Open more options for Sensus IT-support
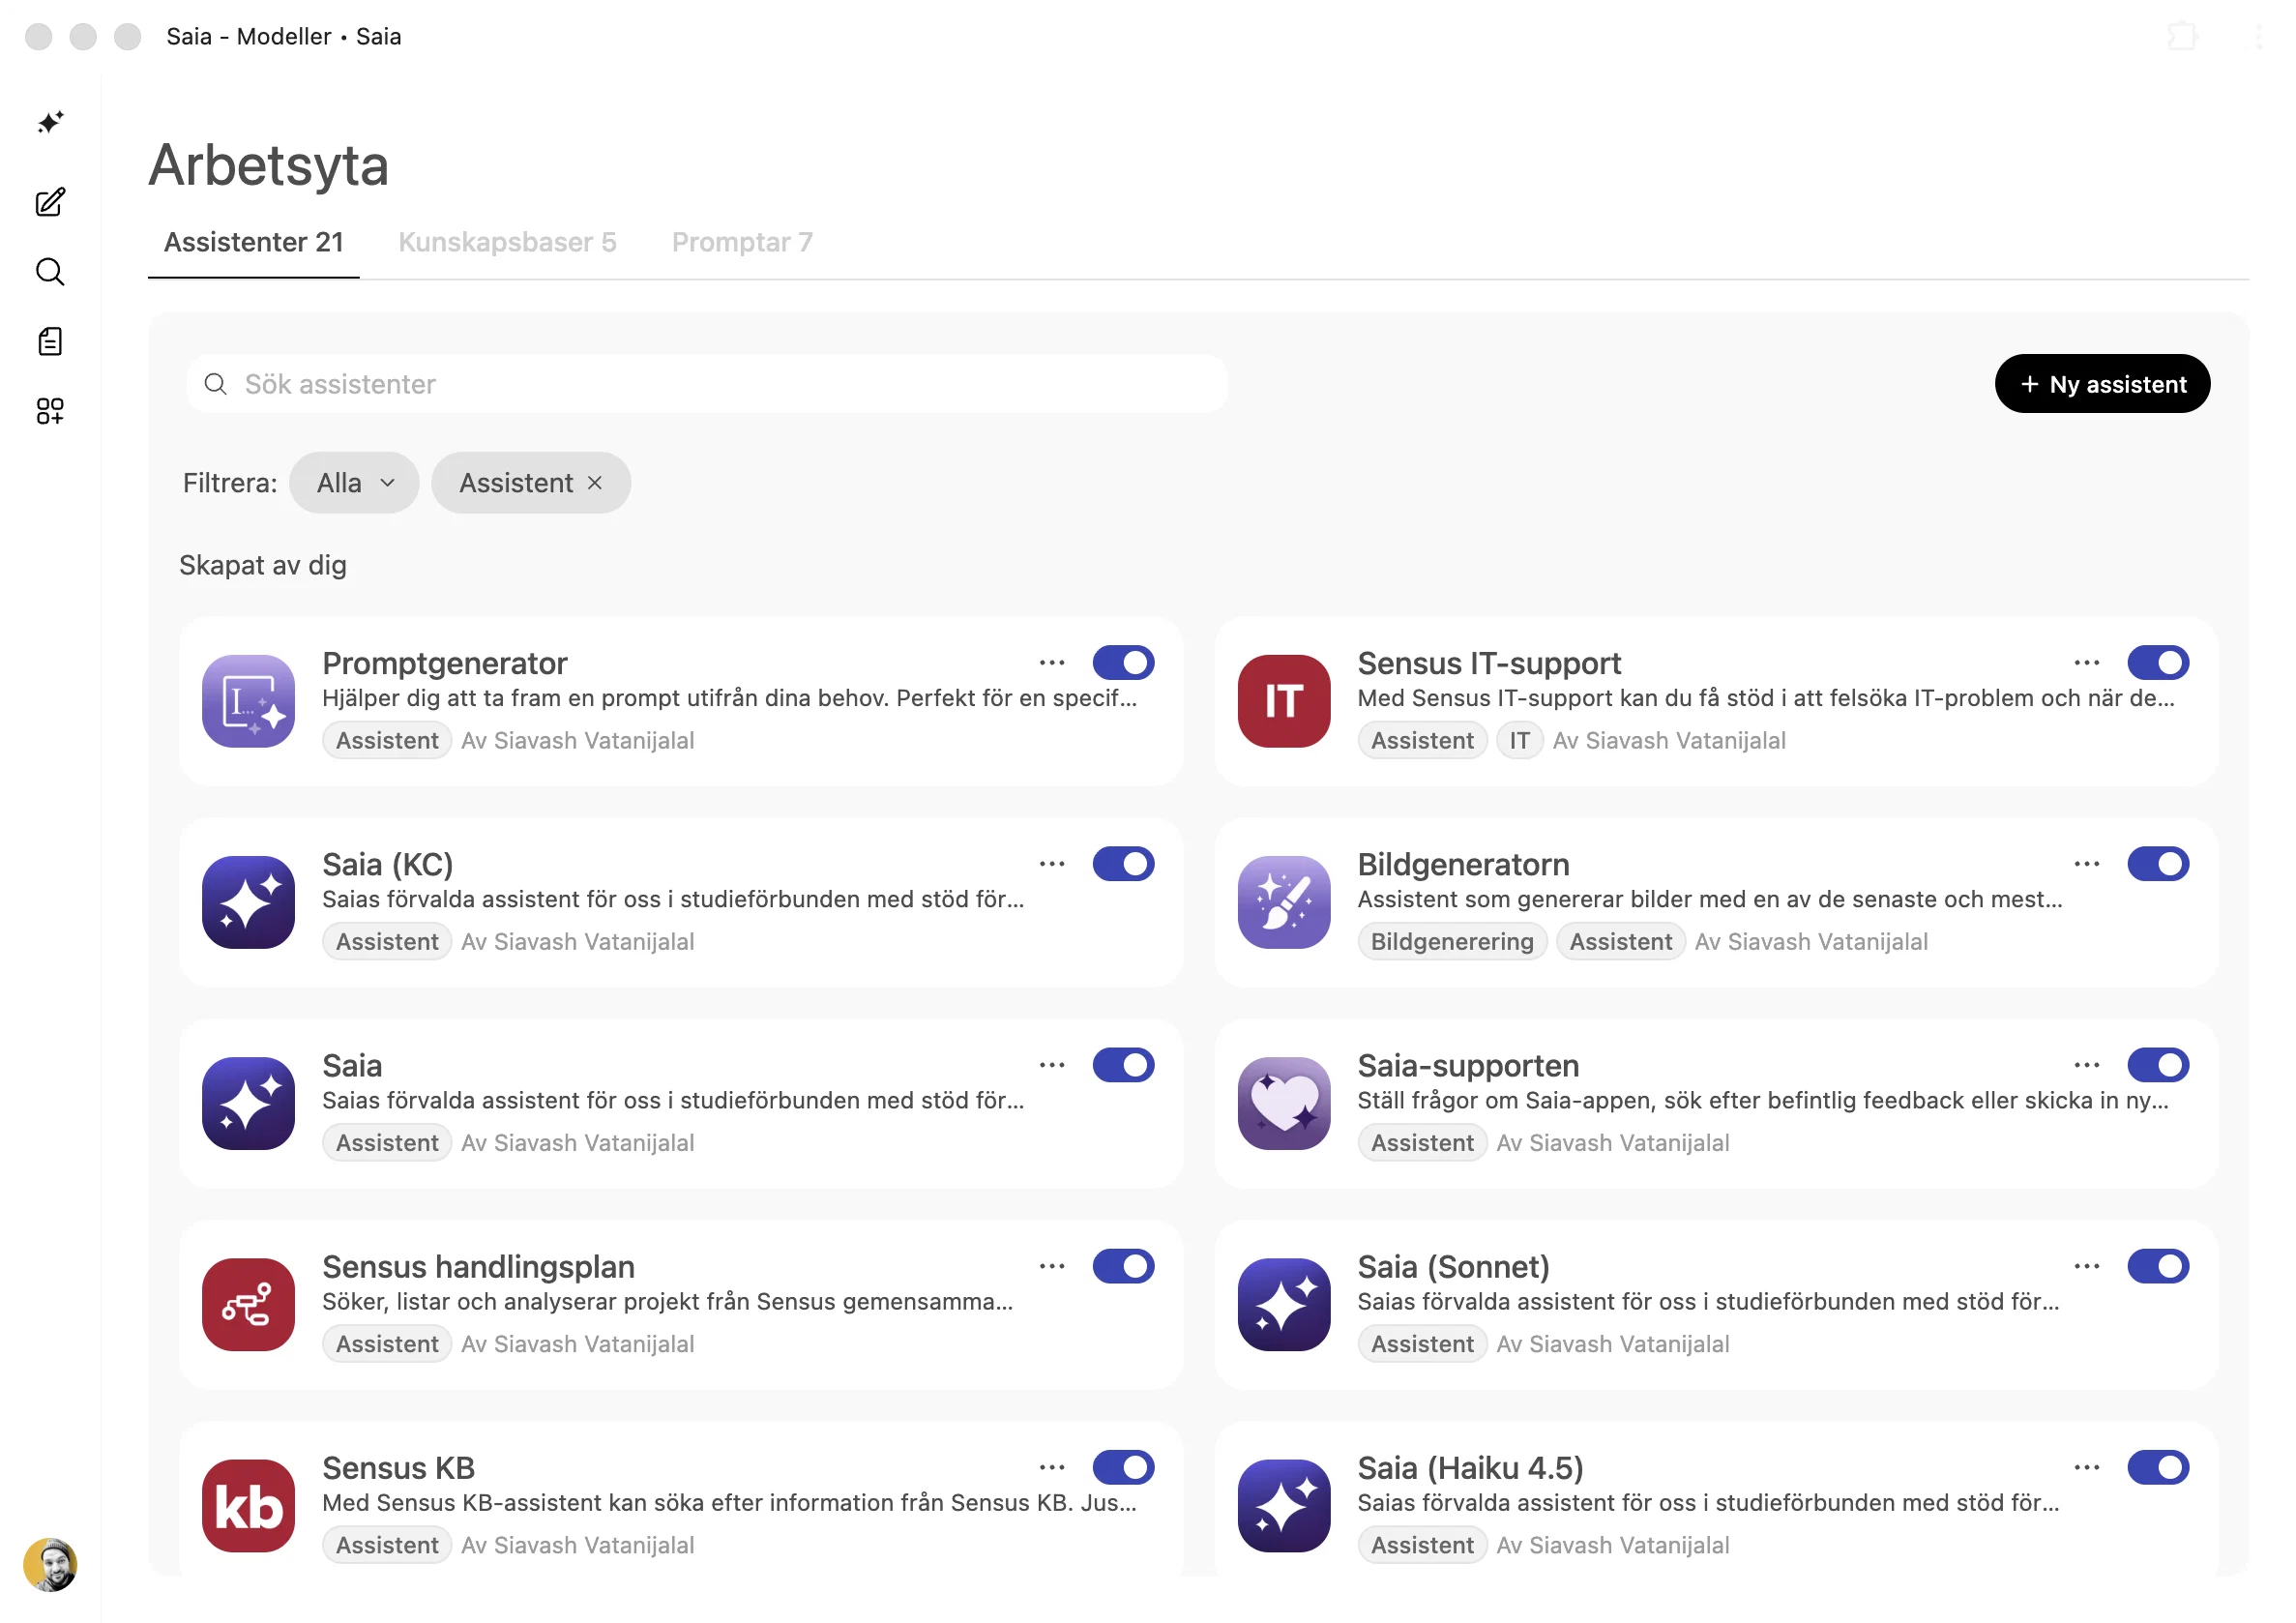2296x1623 pixels. coord(2087,662)
